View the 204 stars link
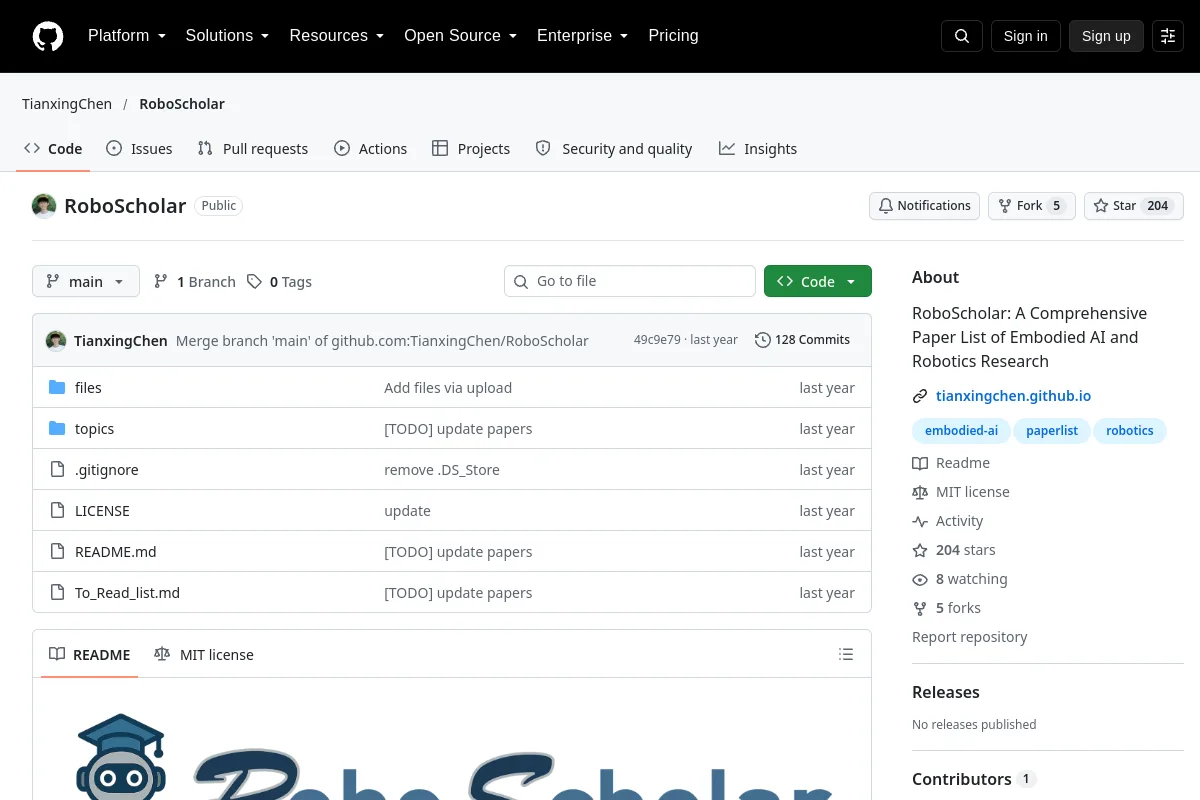Image resolution: width=1200 pixels, height=800 pixels. (954, 550)
